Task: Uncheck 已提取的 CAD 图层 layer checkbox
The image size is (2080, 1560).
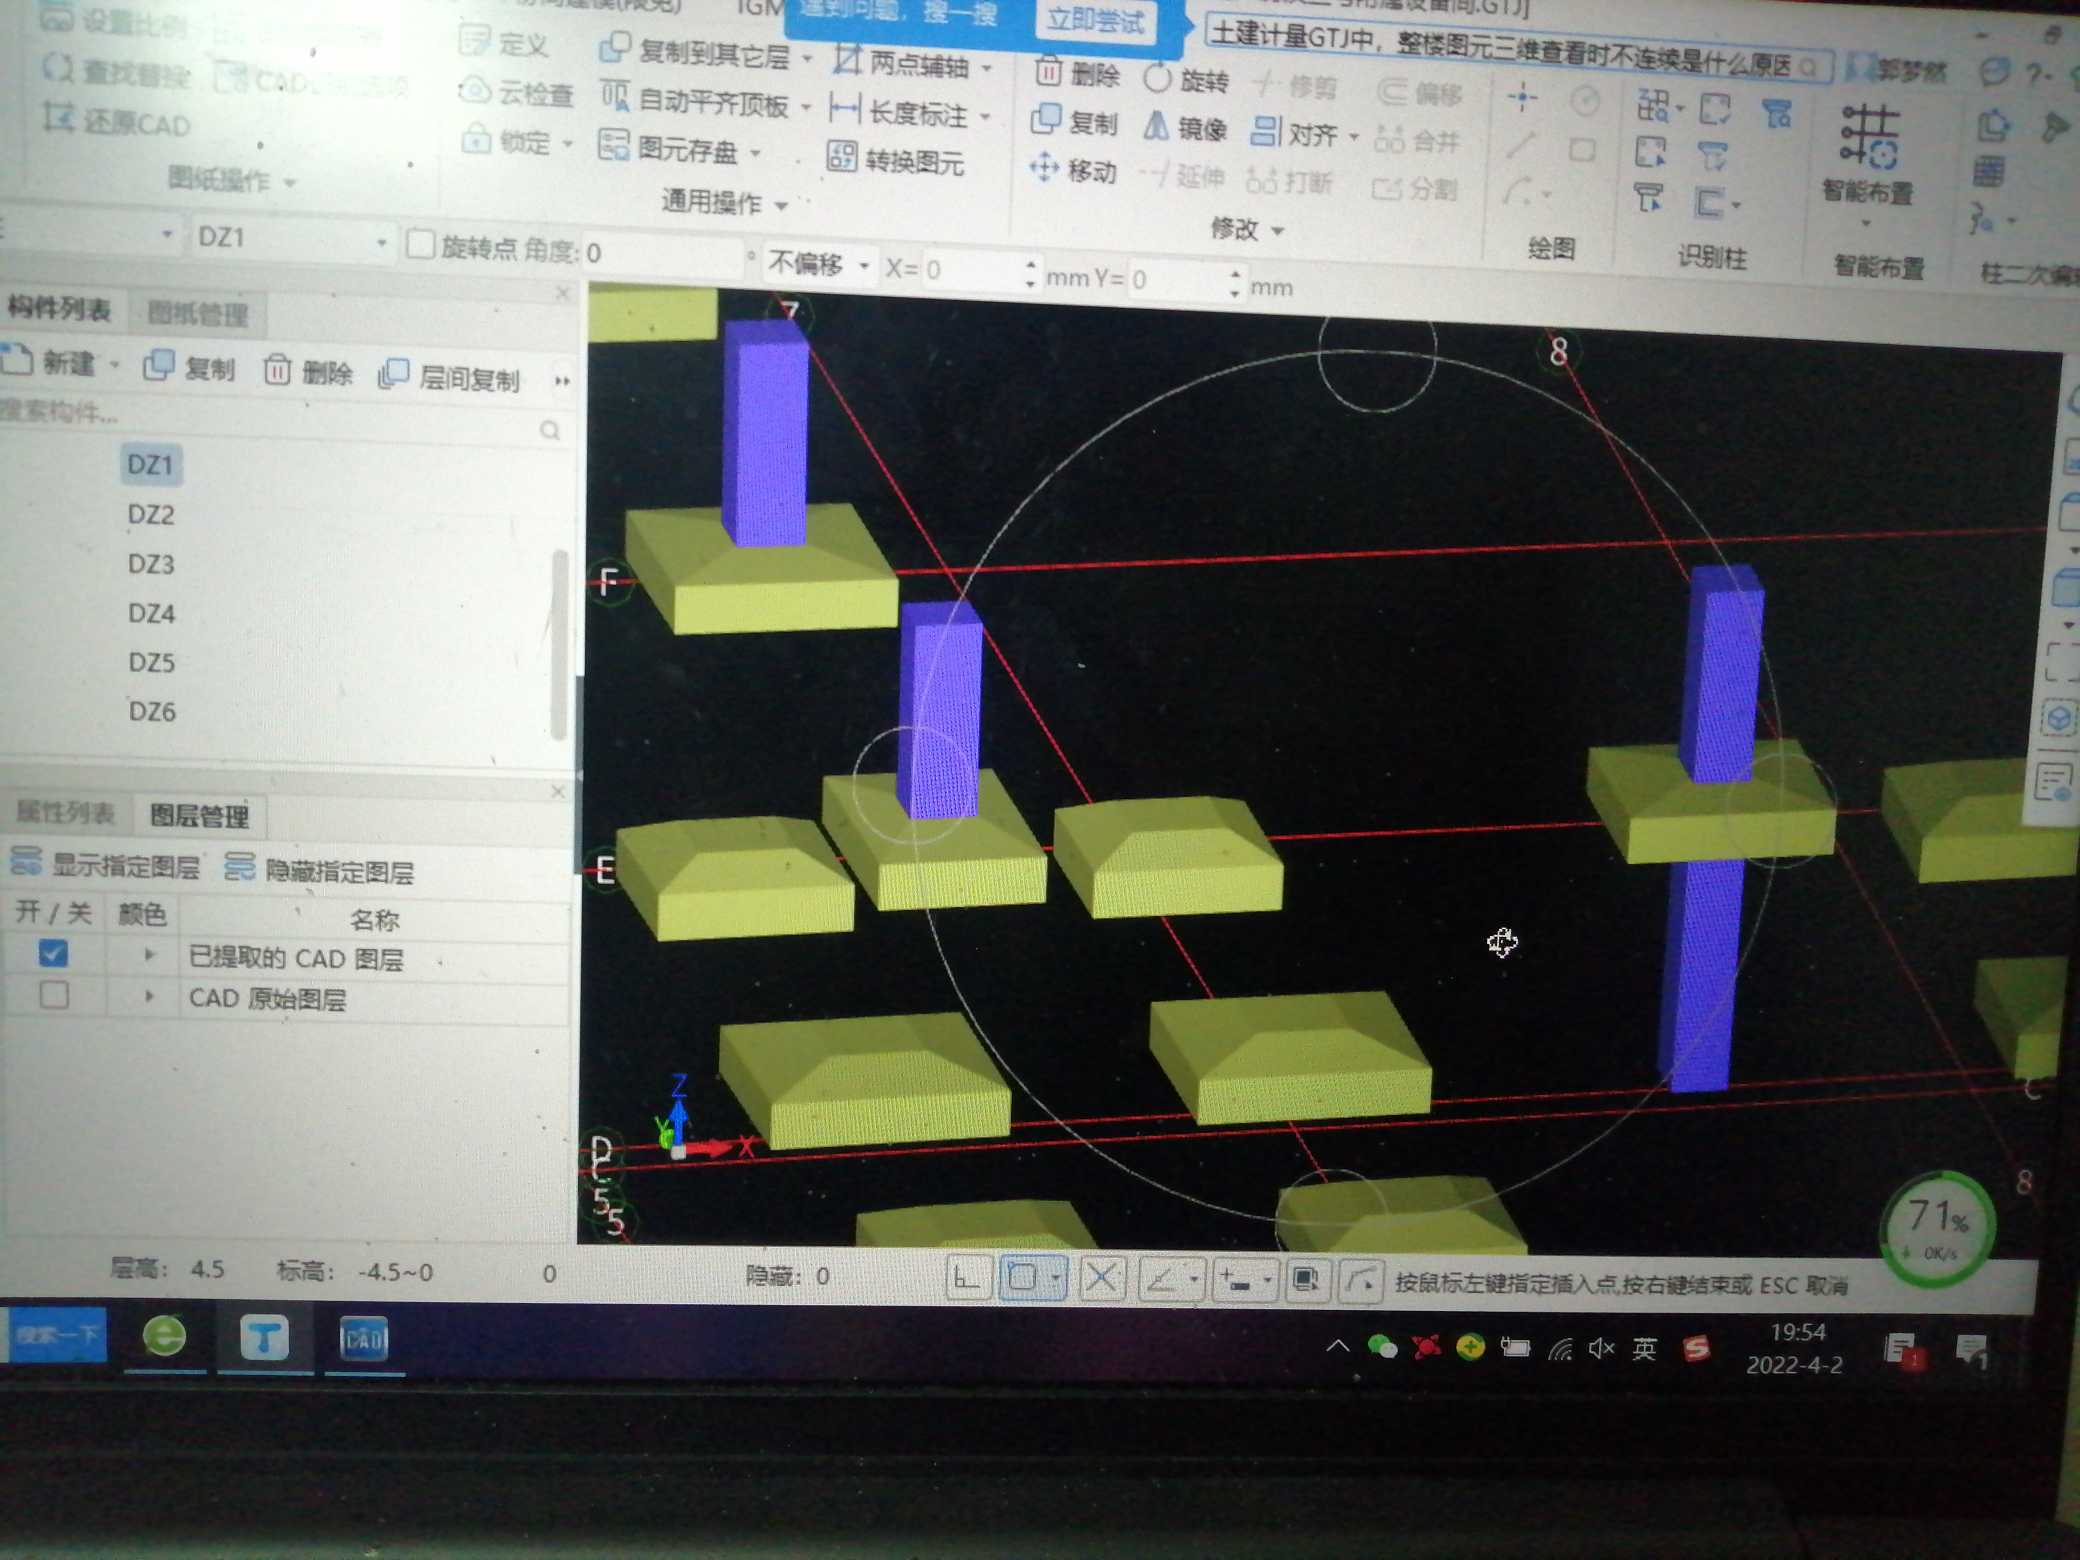Action: (x=53, y=953)
